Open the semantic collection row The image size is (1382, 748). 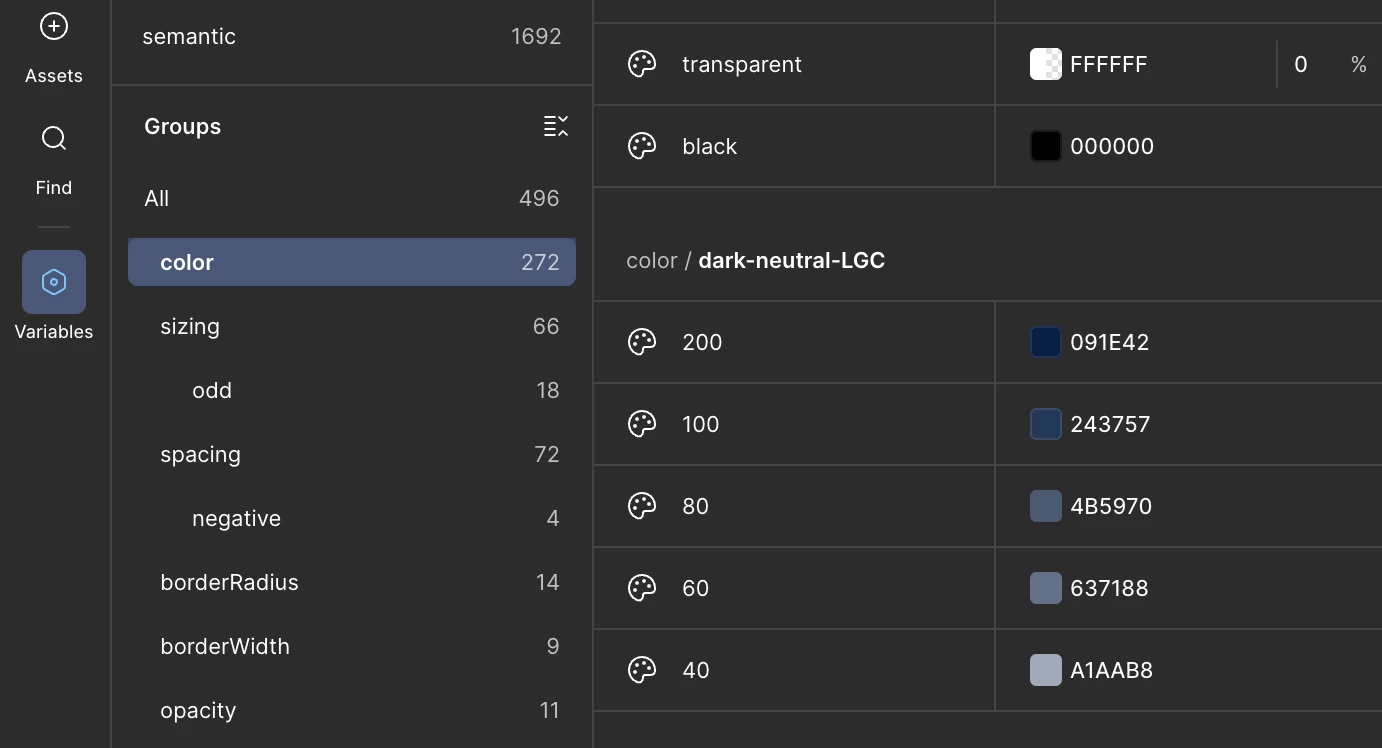click(352, 37)
